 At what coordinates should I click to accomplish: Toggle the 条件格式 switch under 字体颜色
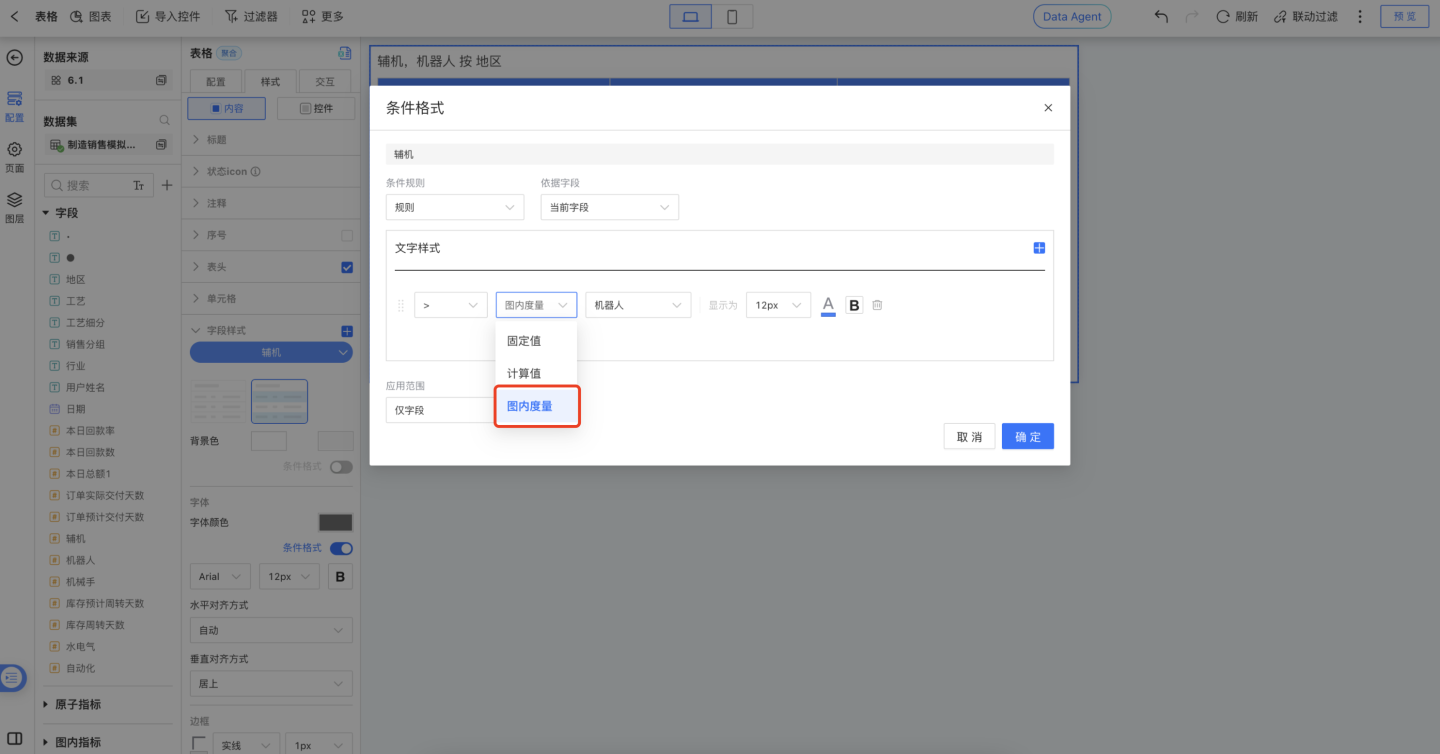point(341,548)
